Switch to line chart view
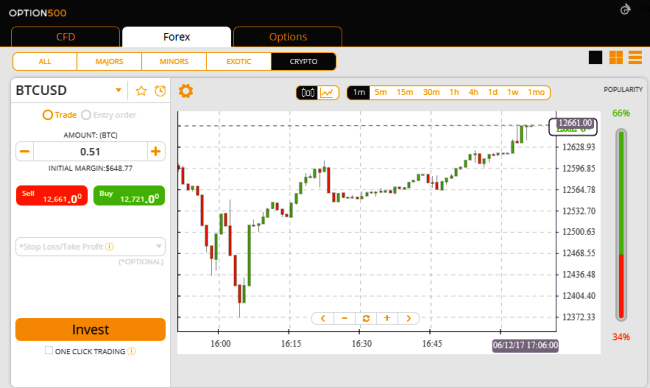The width and height of the screenshot is (650, 388). pyautogui.click(x=327, y=92)
